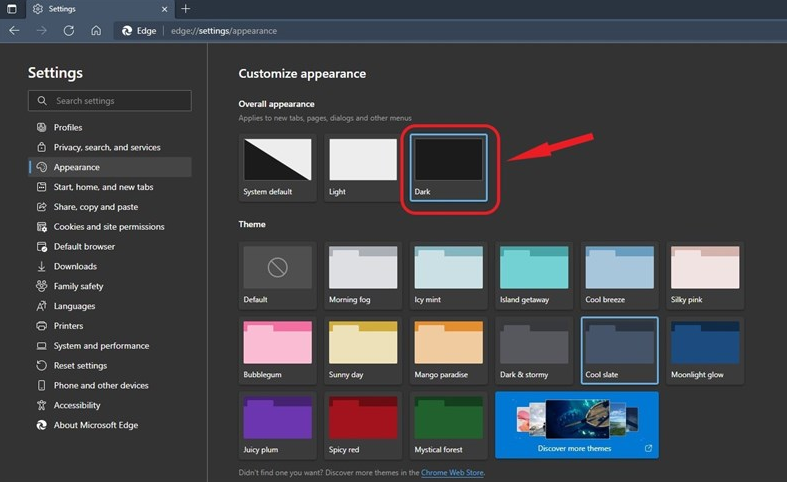Open Privacy, search, and services
The height and width of the screenshot is (485, 787).
(110, 147)
